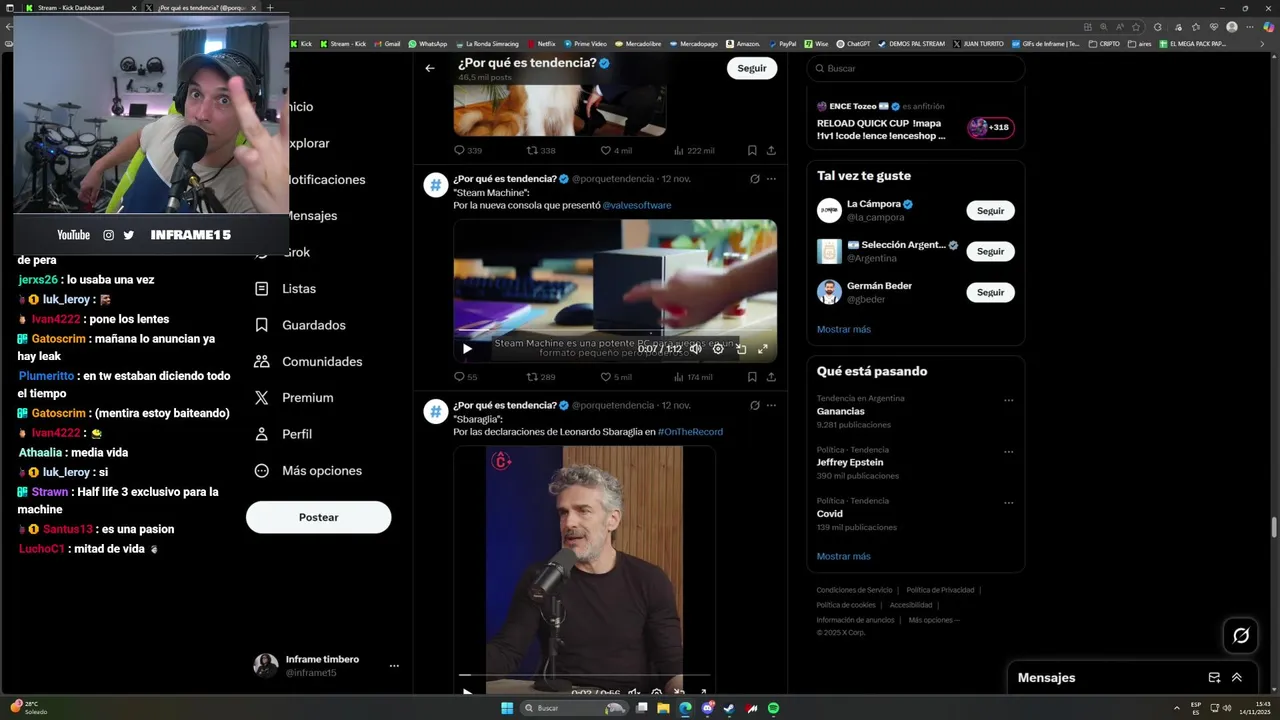The image size is (1280, 720).
Task: Open the Windows Start menu
Action: pyautogui.click(x=507, y=708)
